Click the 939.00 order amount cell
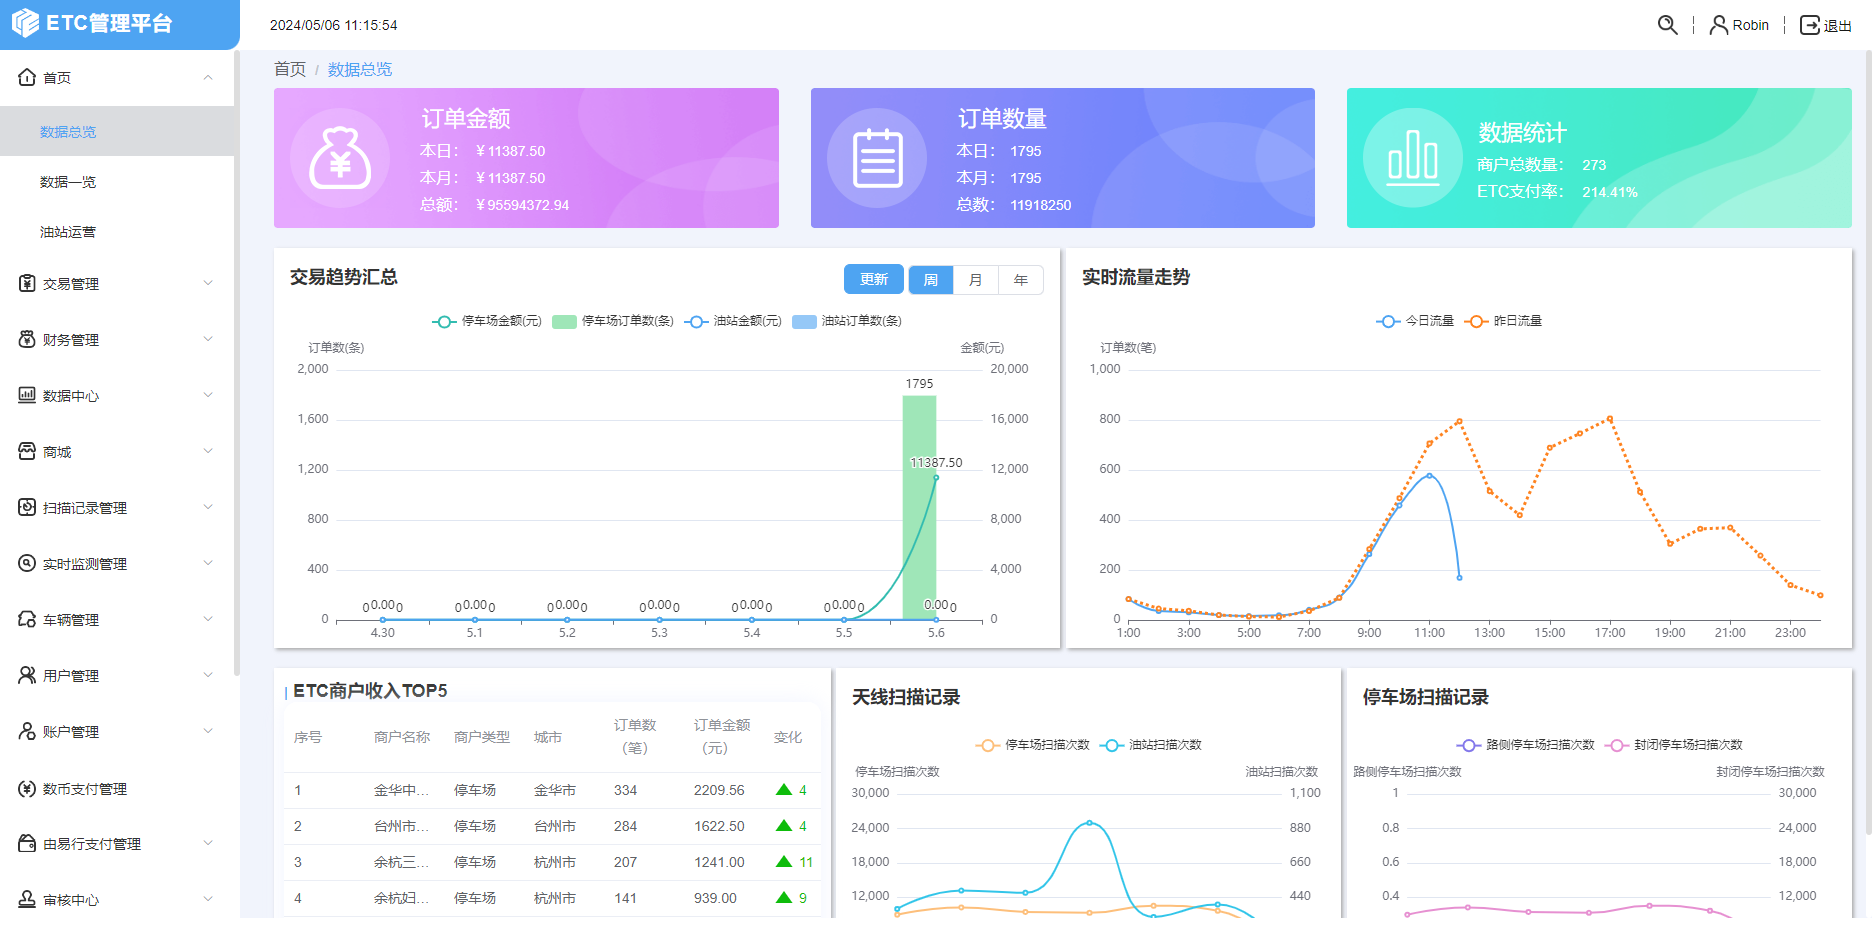 pos(715,898)
